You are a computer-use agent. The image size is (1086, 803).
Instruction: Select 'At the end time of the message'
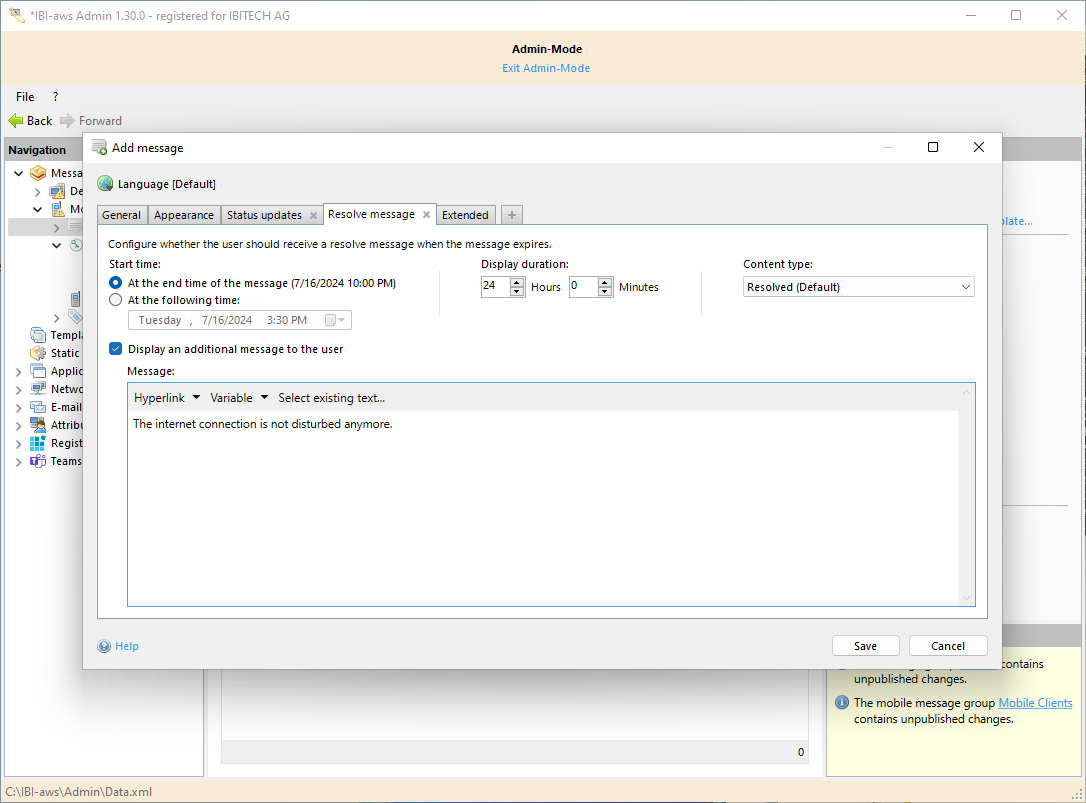(x=116, y=283)
